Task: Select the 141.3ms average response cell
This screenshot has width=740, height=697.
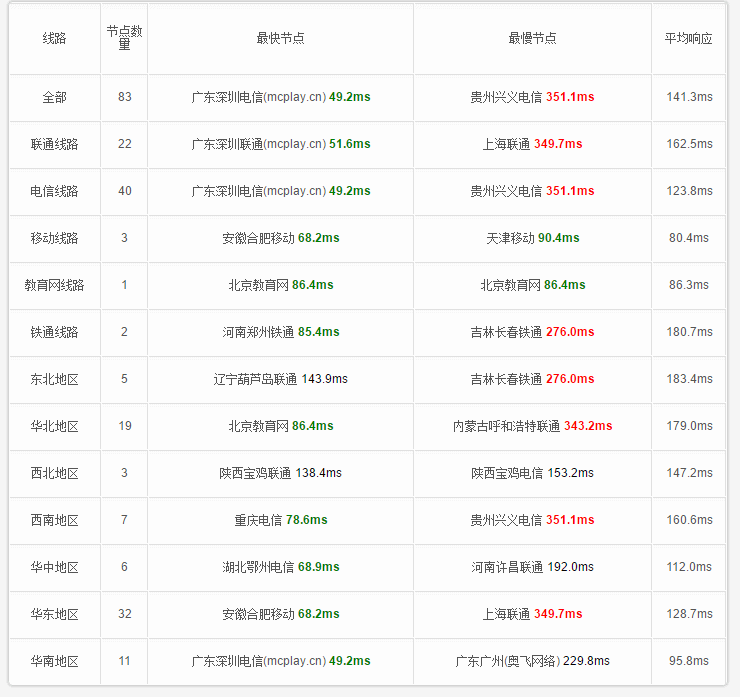Action: (x=689, y=97)
